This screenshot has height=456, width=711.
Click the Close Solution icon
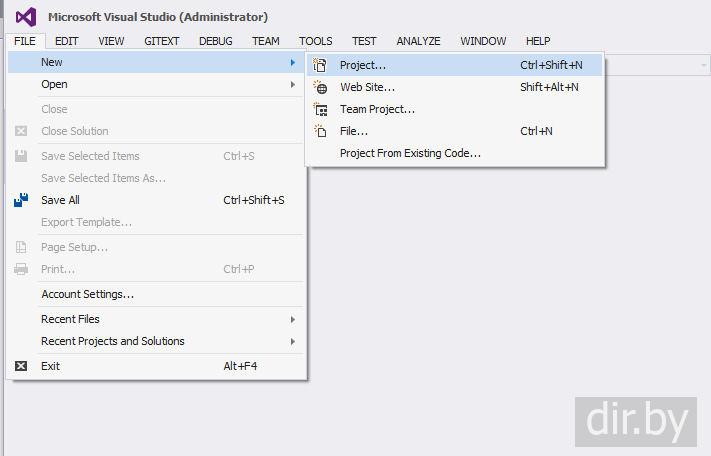(x=21, y=131)
